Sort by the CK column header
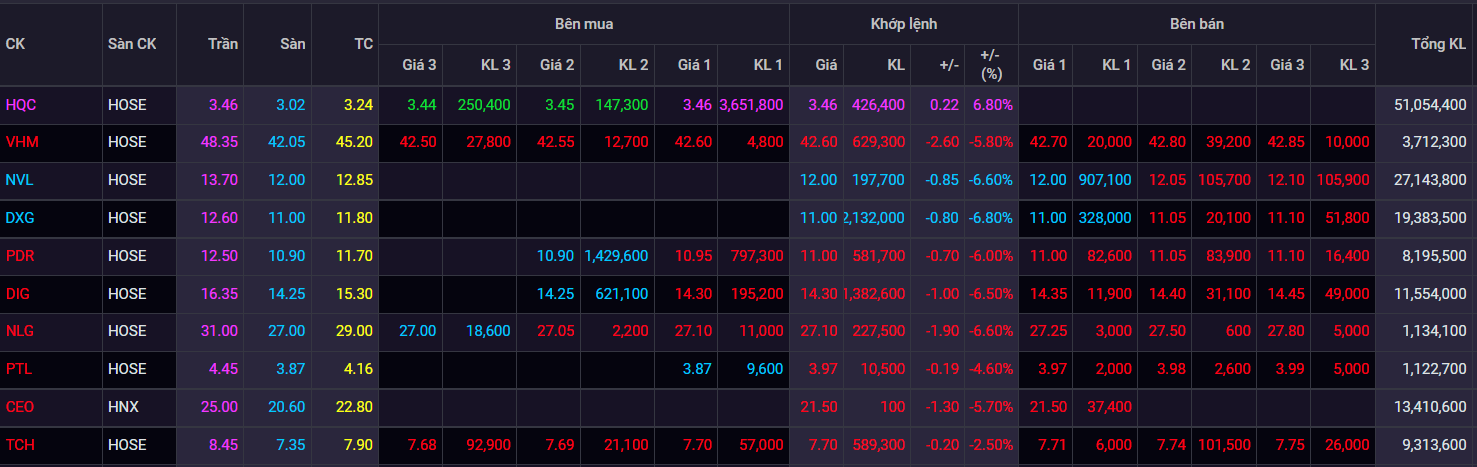The height and width of the screenshot is (467, 1477). point(15,44)
